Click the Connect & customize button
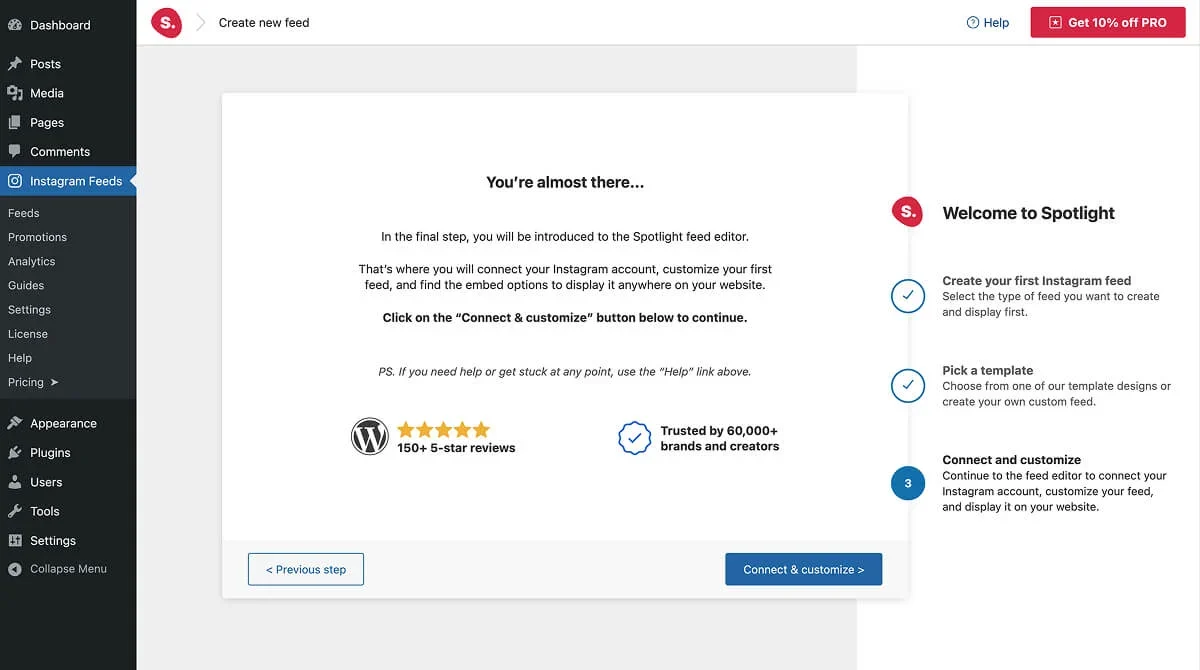 point(804,569)
